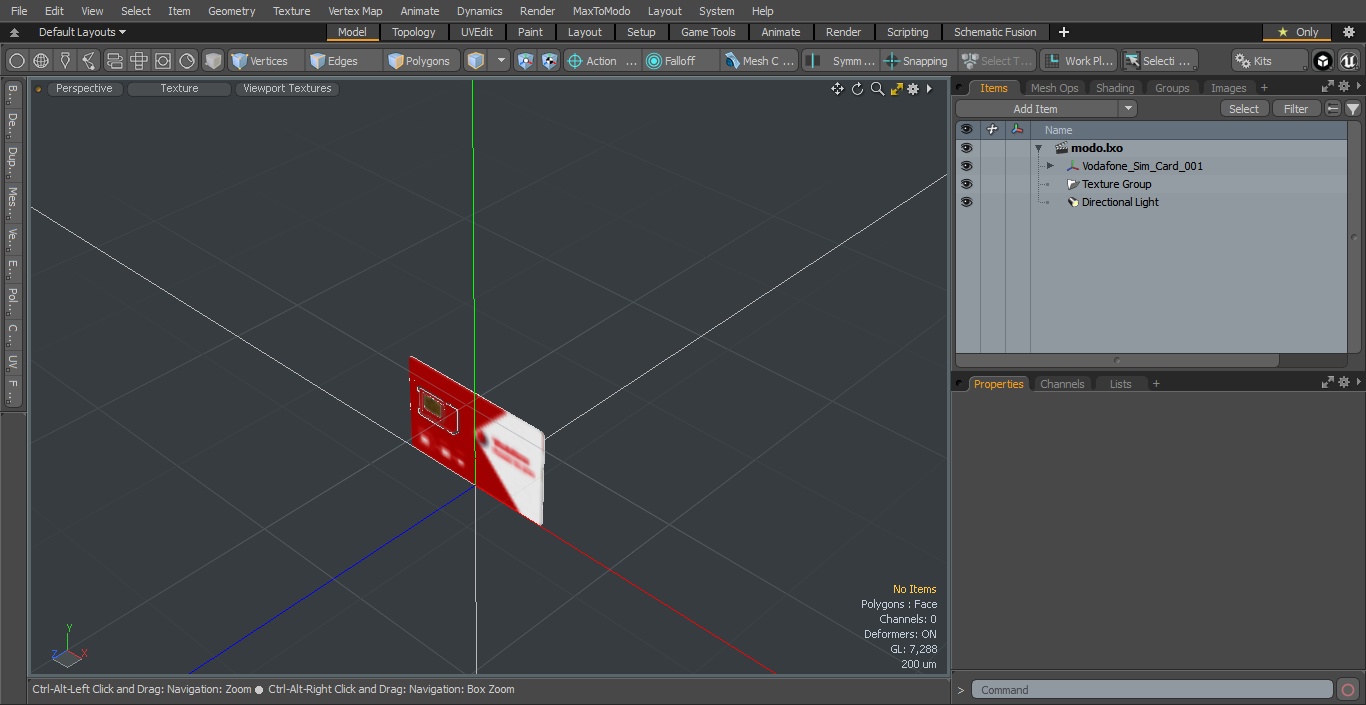Open viewport settings gear icon

(x=913, y=89)
